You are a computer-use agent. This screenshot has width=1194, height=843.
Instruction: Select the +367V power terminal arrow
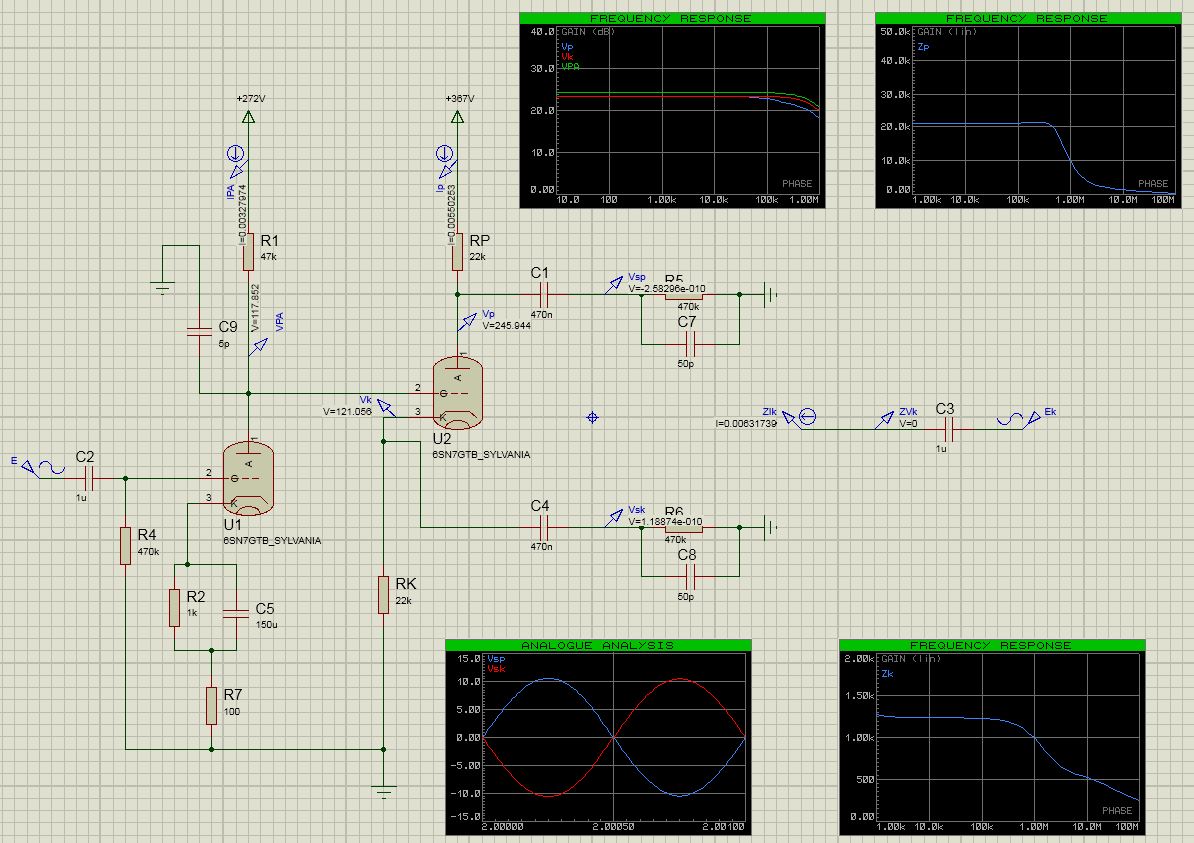[x=457, y=117]
